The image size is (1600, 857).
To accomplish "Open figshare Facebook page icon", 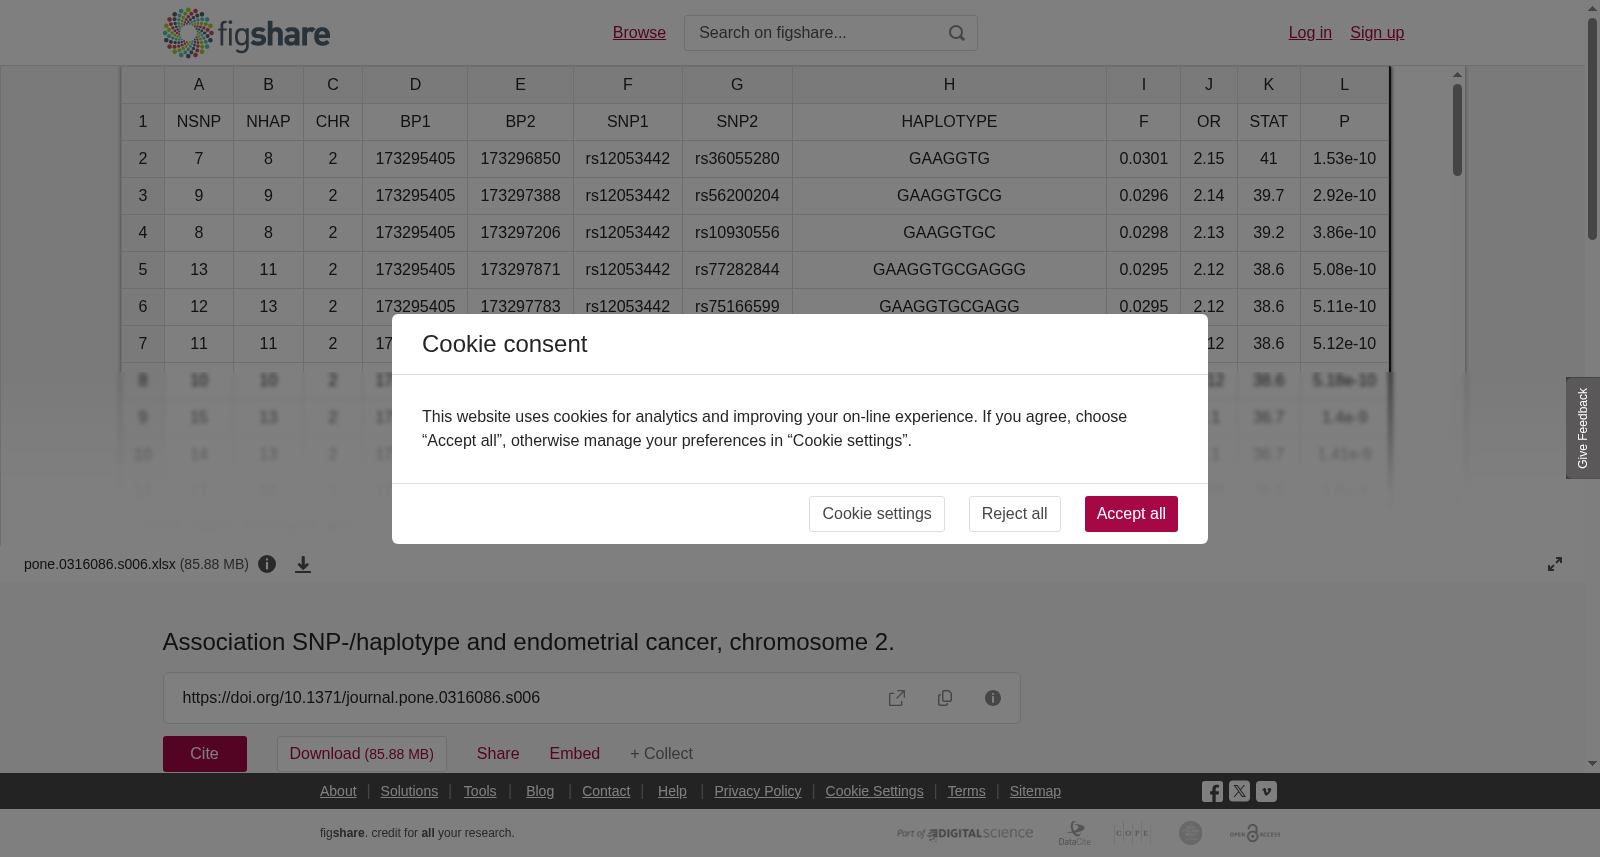I will 1212,791.
